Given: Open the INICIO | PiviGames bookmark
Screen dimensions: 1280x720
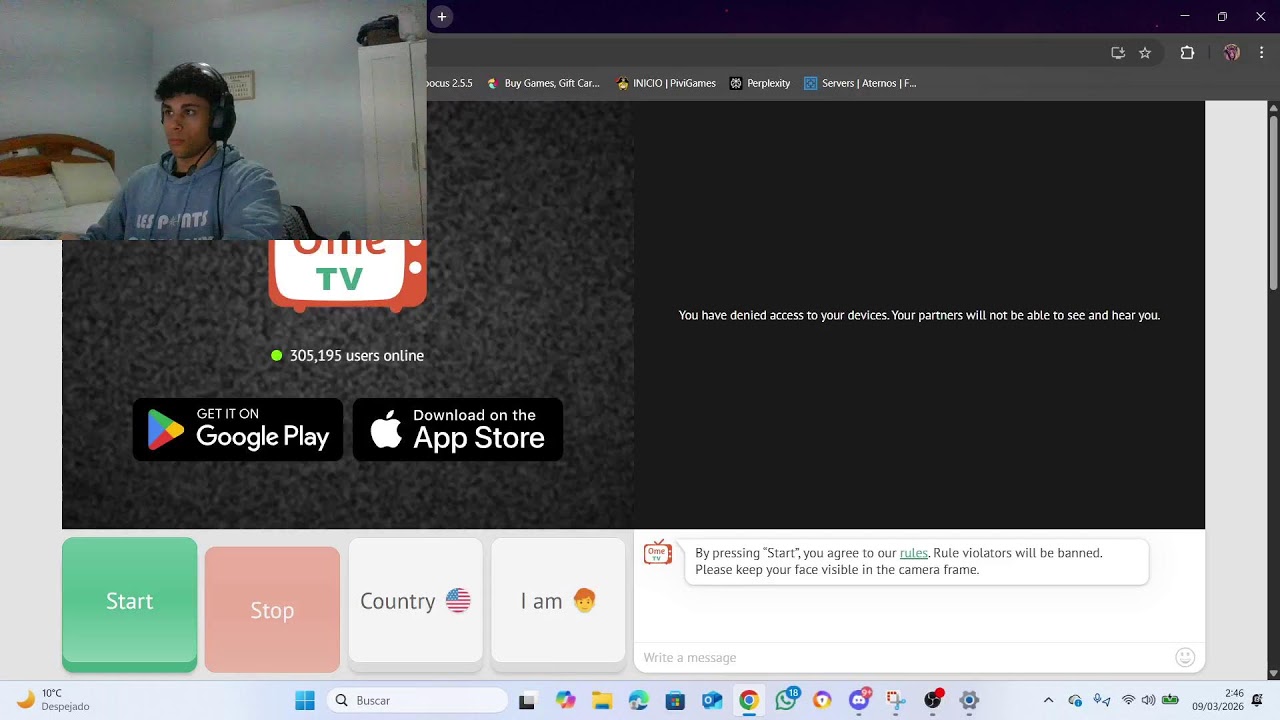Looking at the screenshot, I should tap(666, 83).
